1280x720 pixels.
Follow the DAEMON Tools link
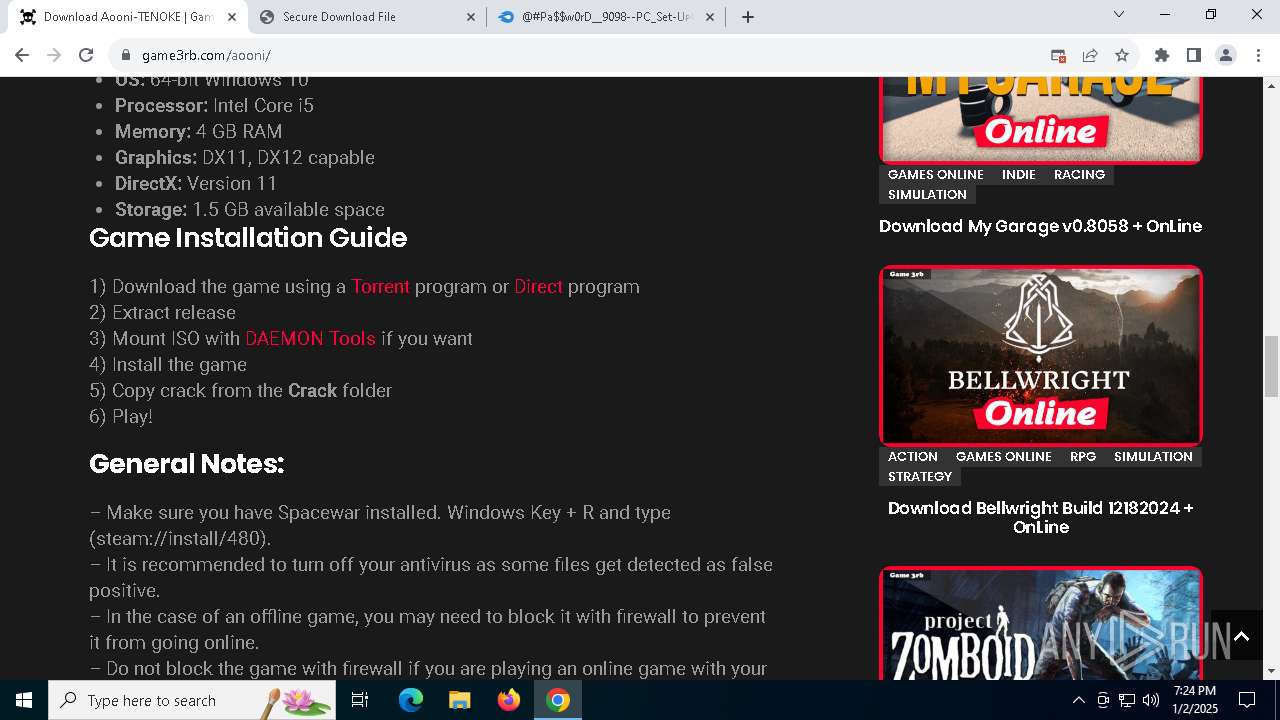[x=310, y=338]
